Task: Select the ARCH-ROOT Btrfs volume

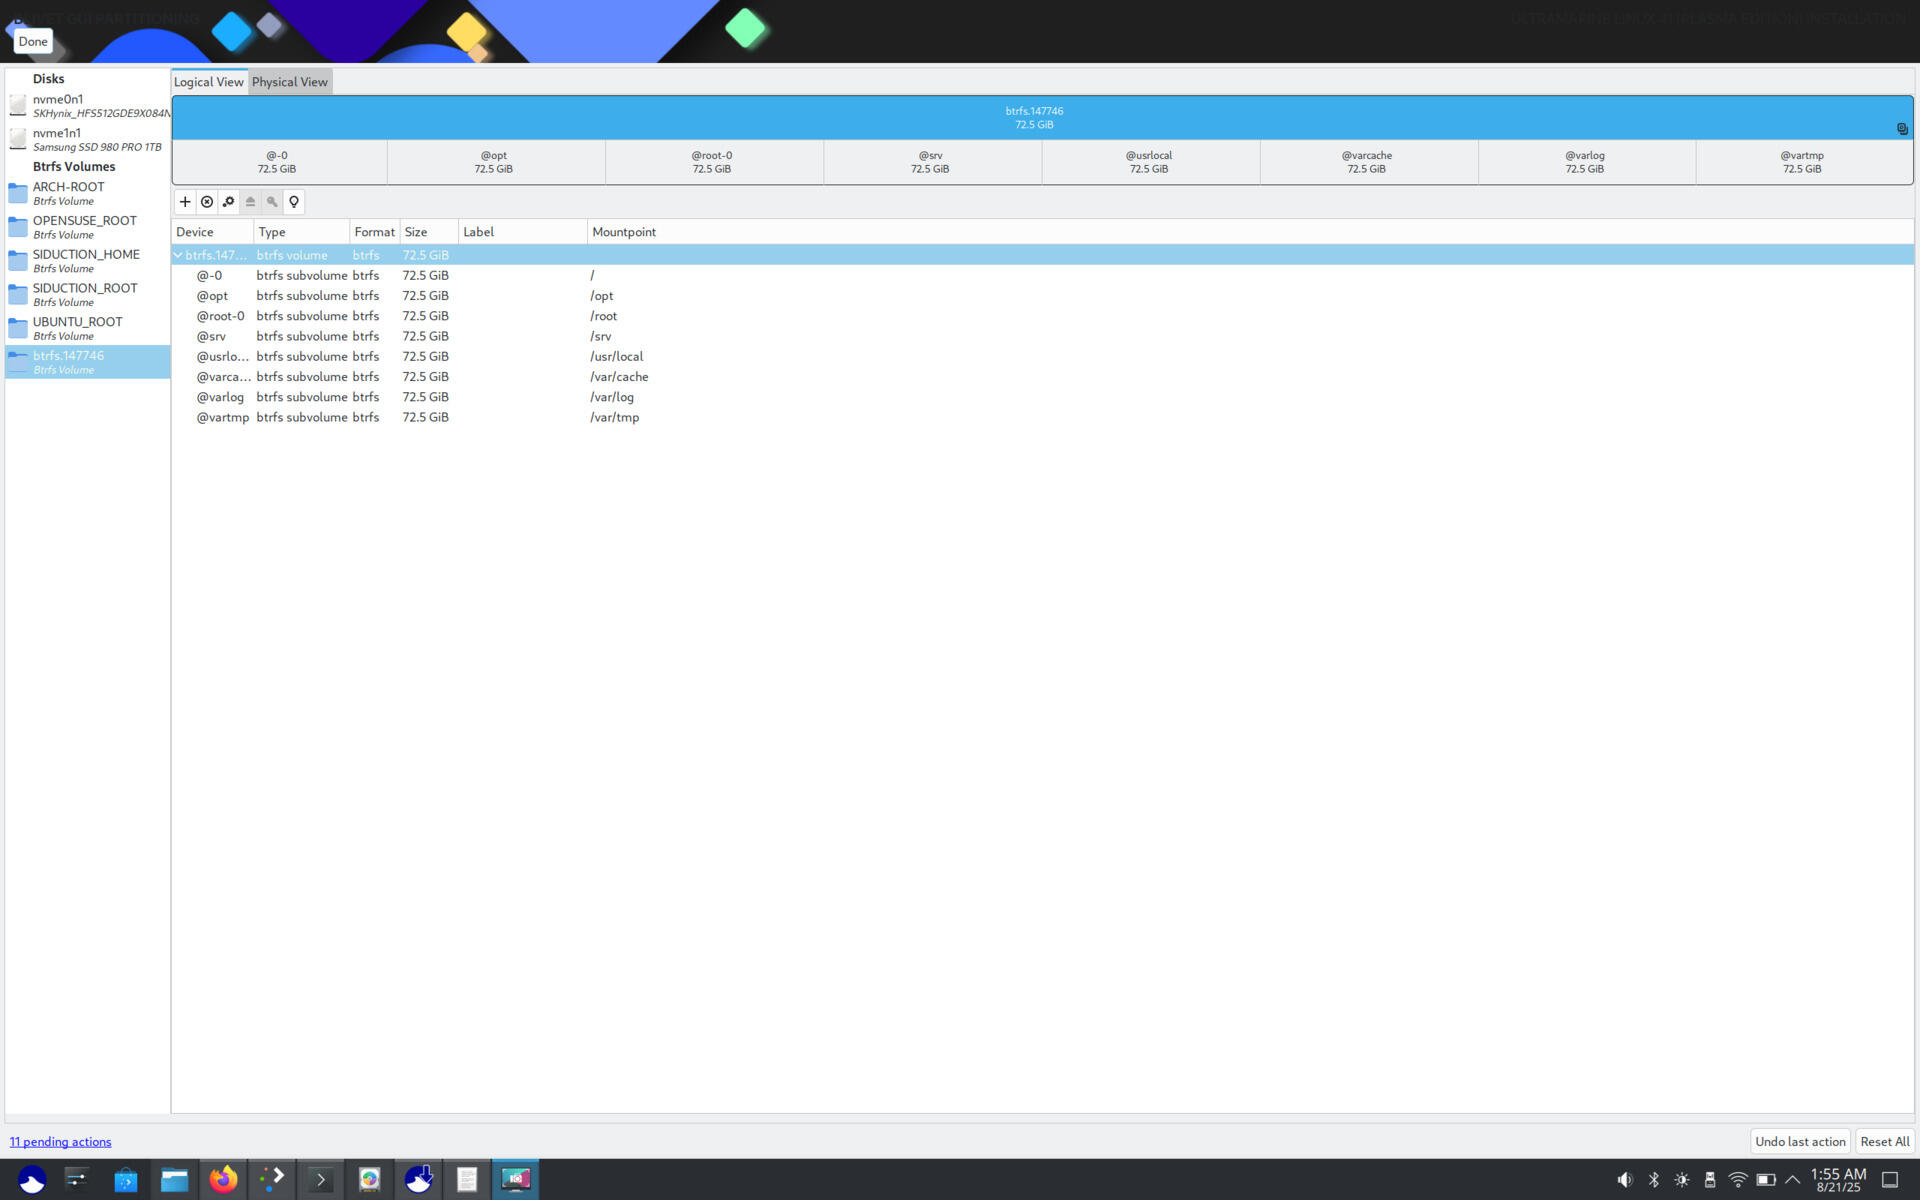Action: tap(88, 194)
